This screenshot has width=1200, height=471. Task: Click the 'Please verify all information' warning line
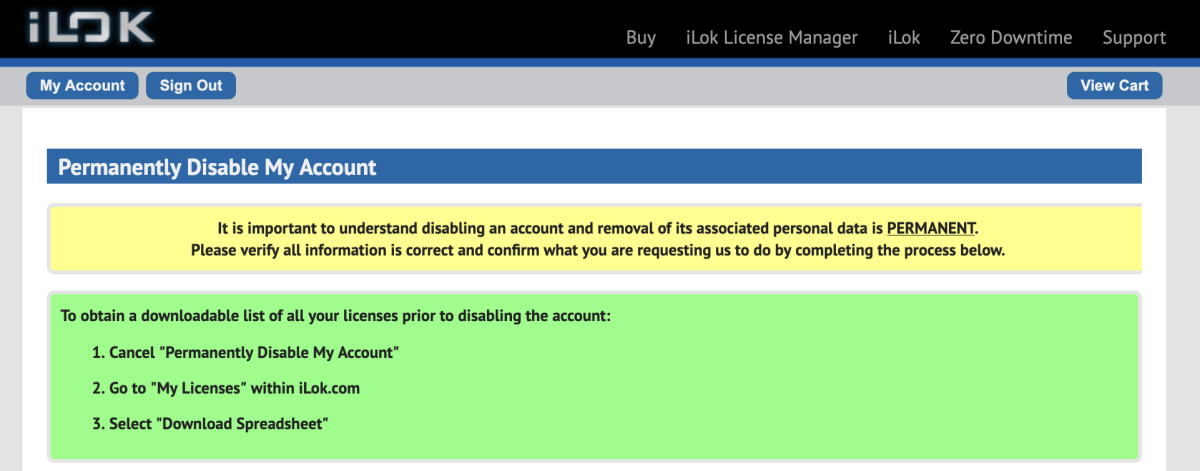tap(598, 250)
